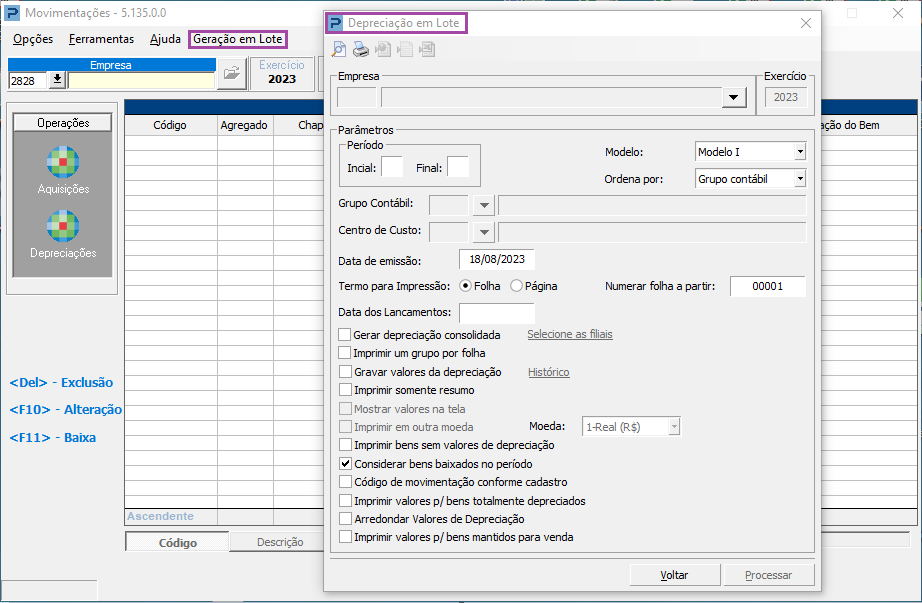922x603 pixels.
Task: Click the Ascendente label below the grid
Action: click(160, 516)
